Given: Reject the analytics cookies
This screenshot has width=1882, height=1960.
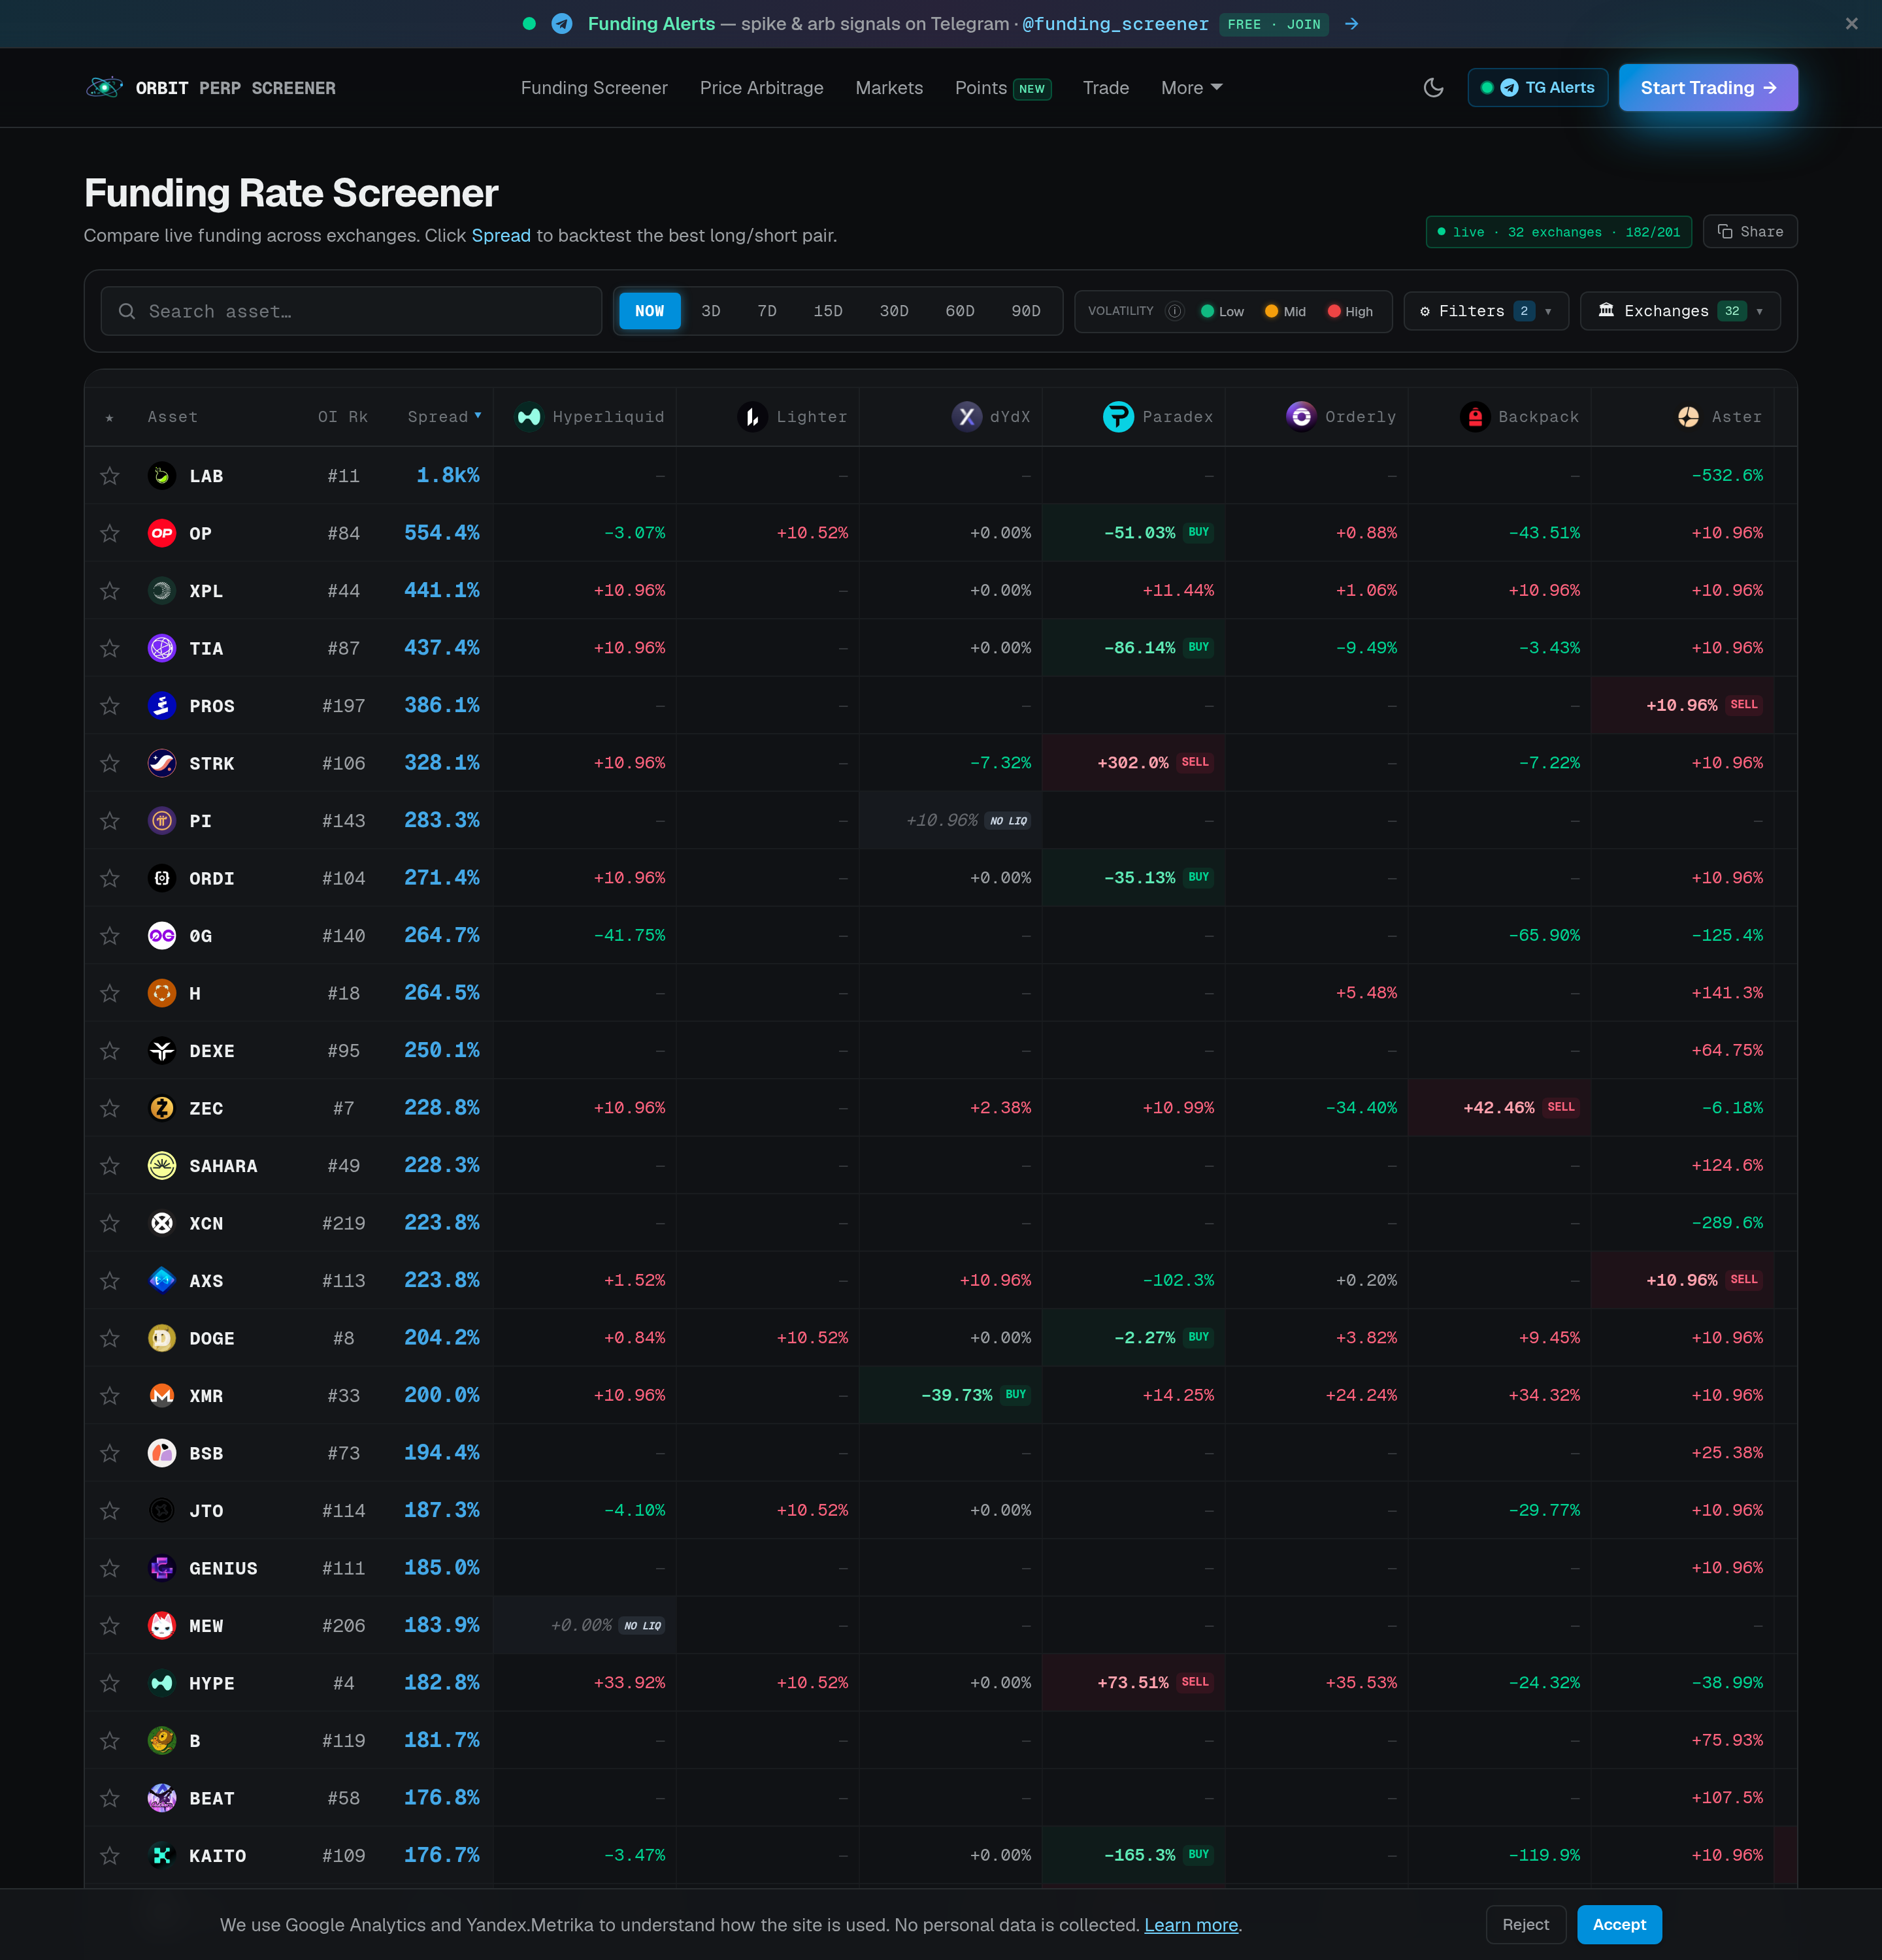Looking at the screenshot, I should pos(1525,1925).
